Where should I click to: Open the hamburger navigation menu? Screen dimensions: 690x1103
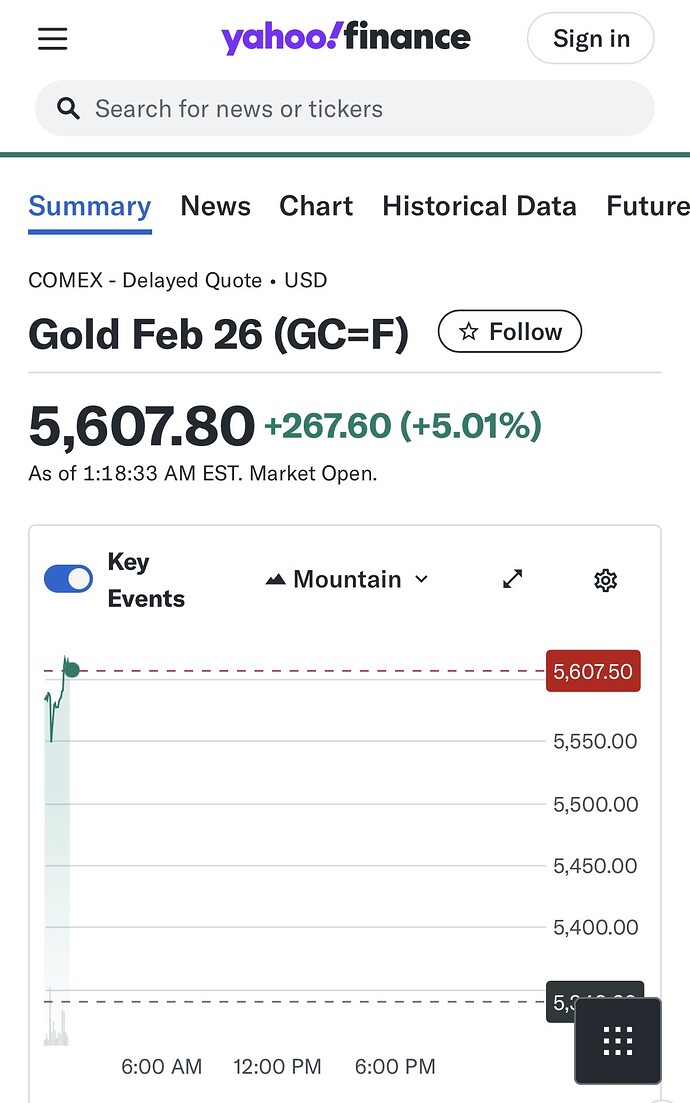pyautogui.click(x=53, y=39)
